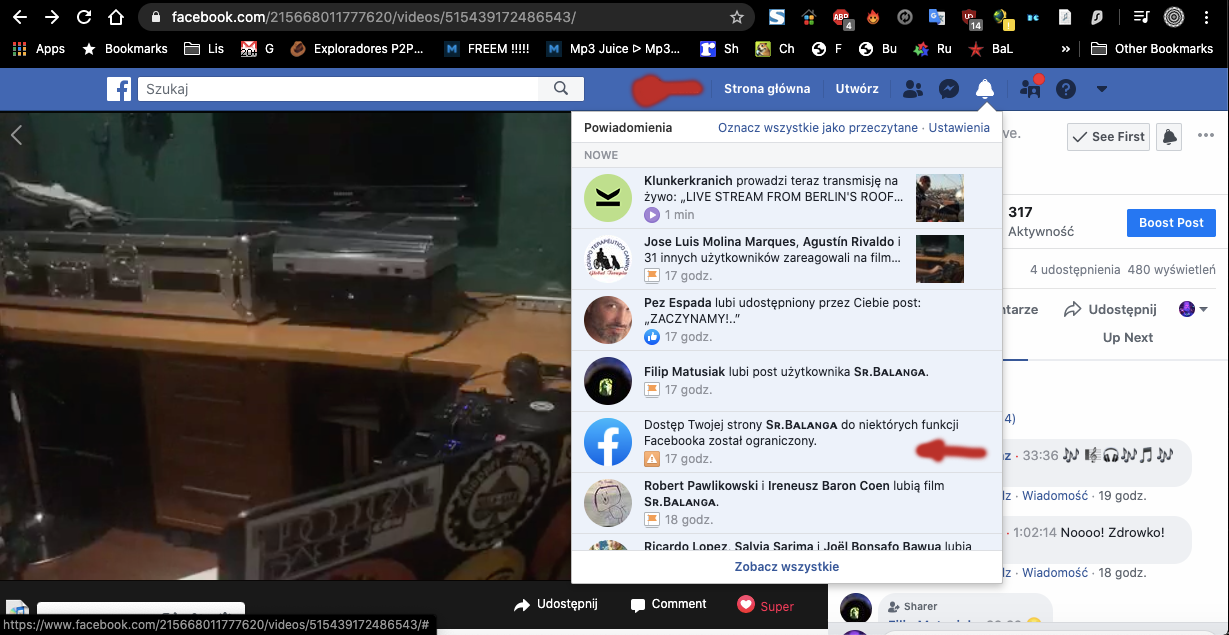Image resolution: width=1229 pixels, height=635 pixels.
Task: Open the media control playlist extension icon
Action: [x=1143, y=17]
